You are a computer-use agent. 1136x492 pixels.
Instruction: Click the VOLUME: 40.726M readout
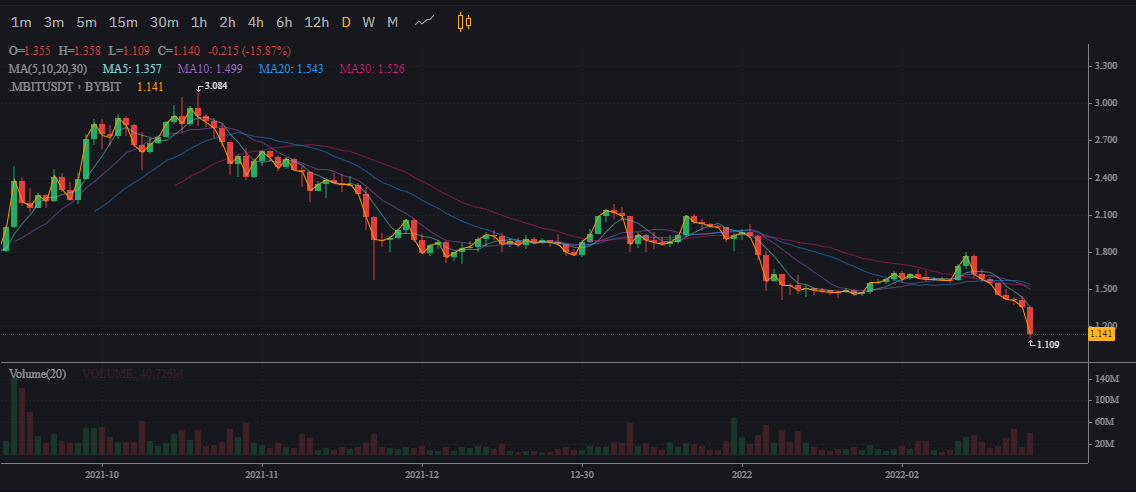(x=133, y=374)
